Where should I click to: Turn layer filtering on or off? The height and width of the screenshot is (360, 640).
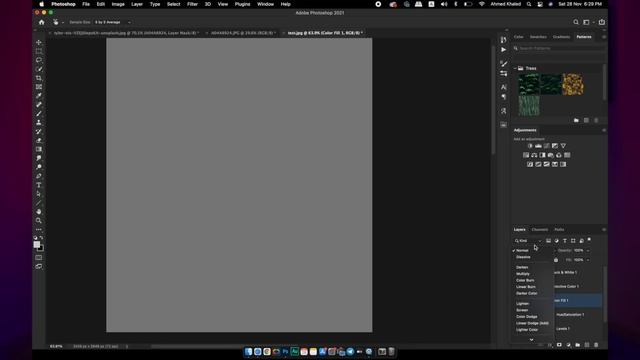click(589, 240)
